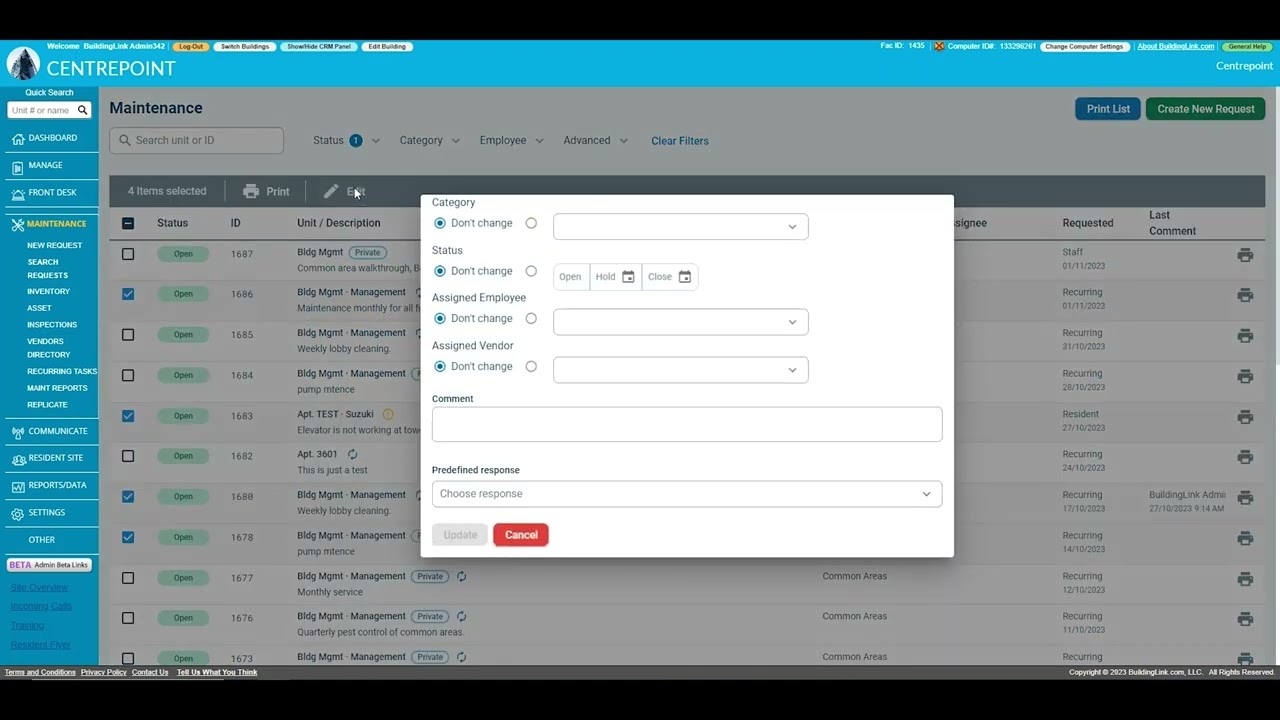Viewport: 1280px width, 720px height.
Task: Click the Reports/Data icon
Action: pos(18,487)
